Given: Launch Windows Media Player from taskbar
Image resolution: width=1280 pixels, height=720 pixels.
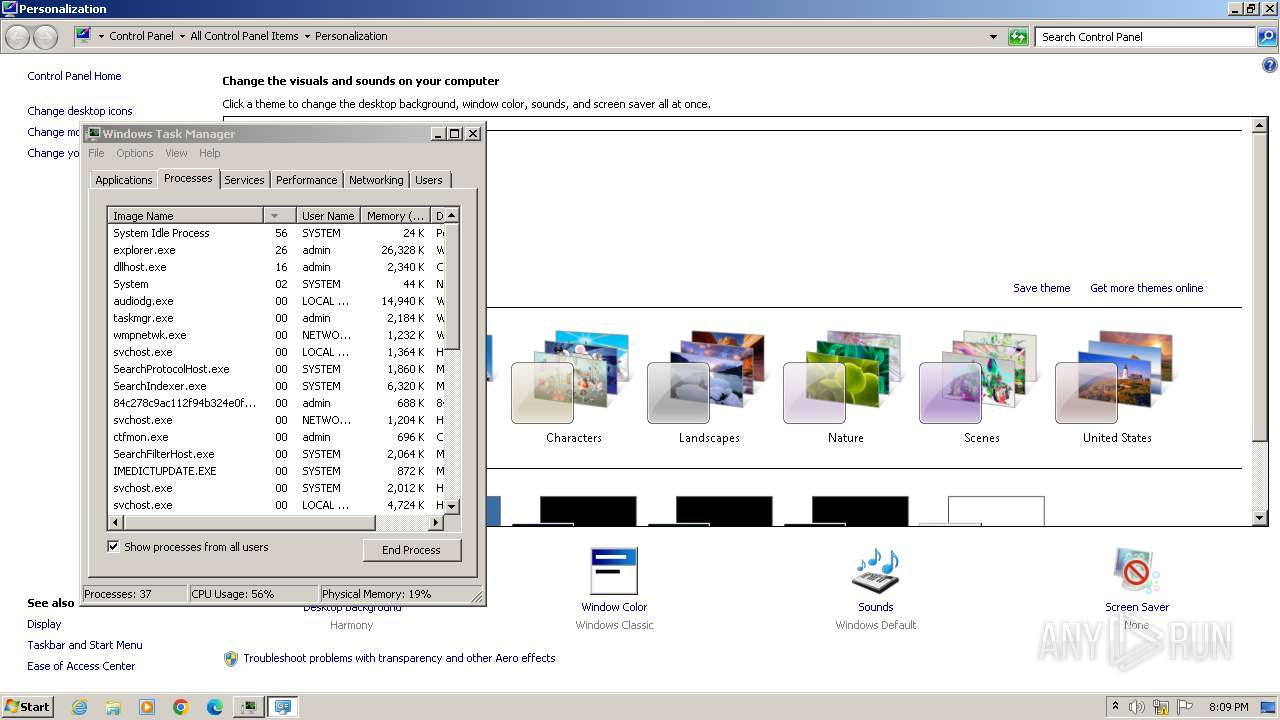Looking at the screenshot, I should [147, 707].
